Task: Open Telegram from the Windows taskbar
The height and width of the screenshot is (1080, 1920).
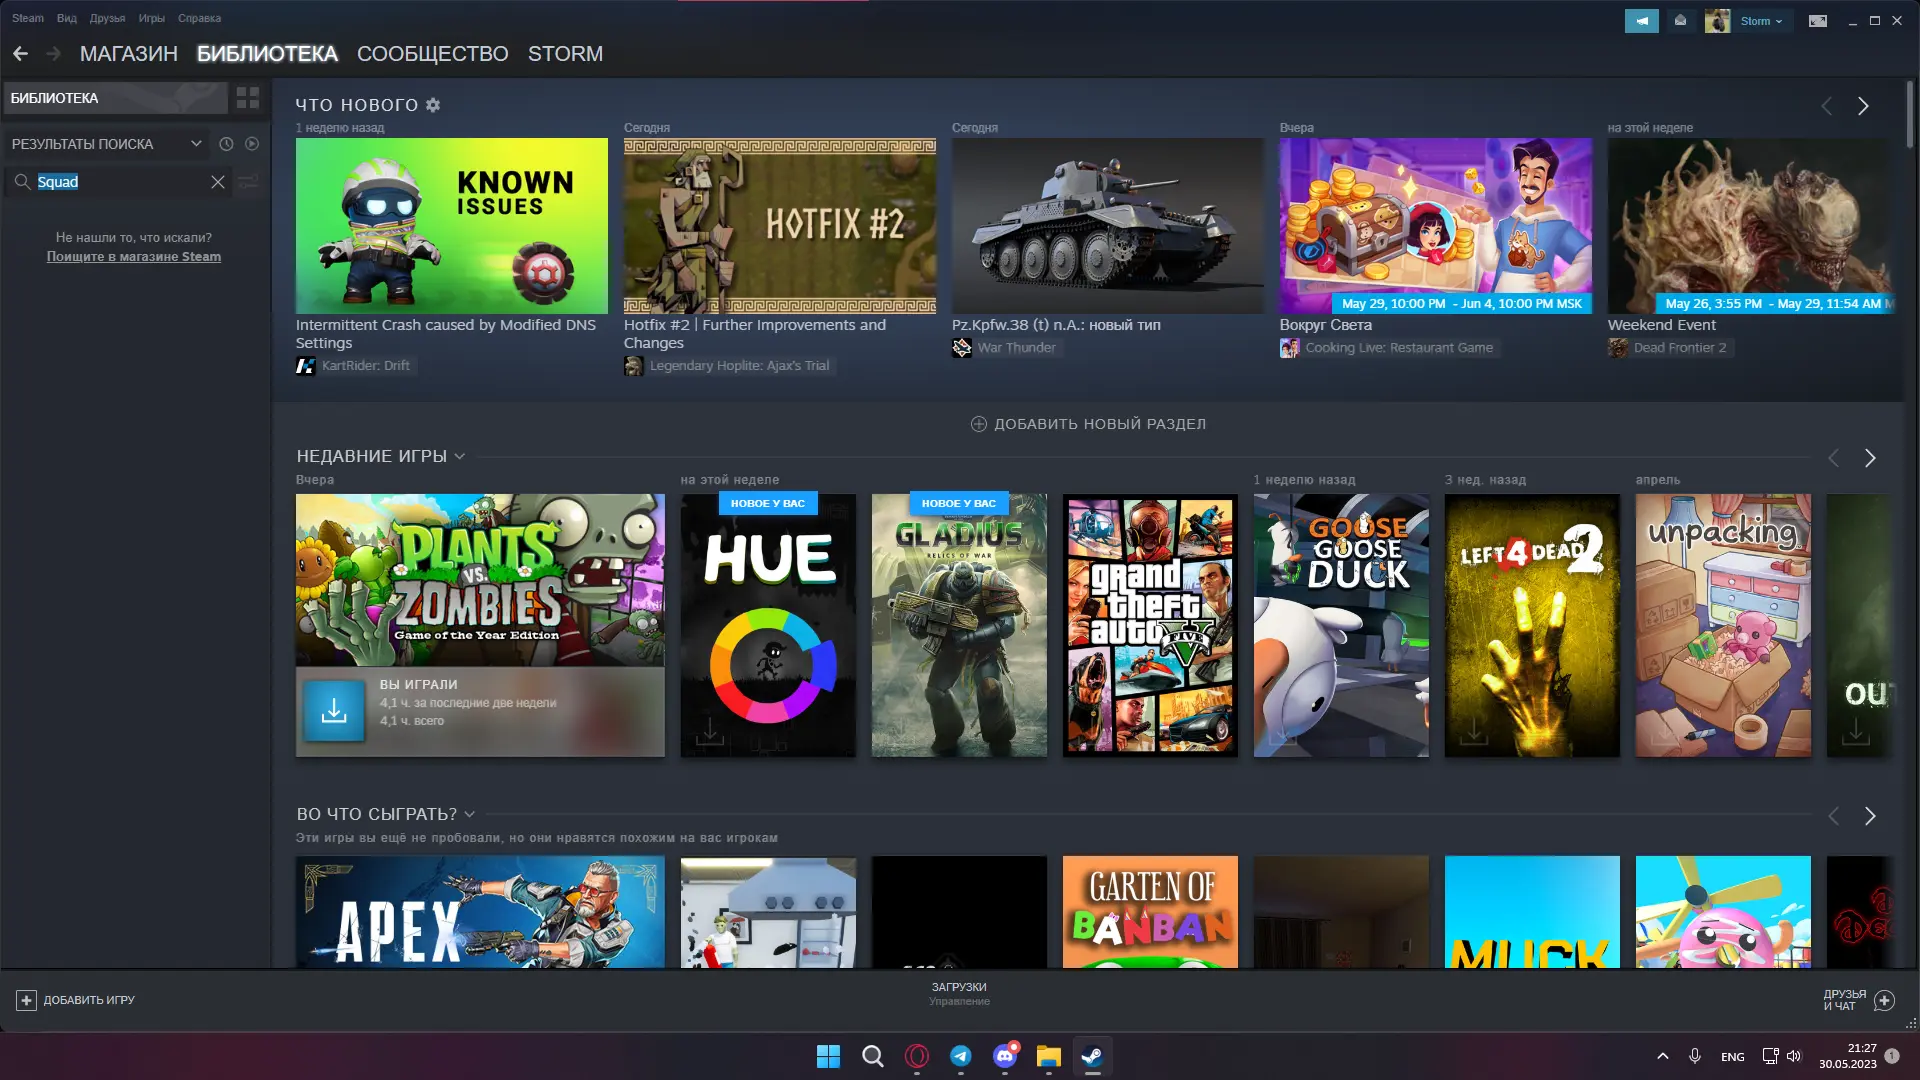Action: tap(960, 1056)
